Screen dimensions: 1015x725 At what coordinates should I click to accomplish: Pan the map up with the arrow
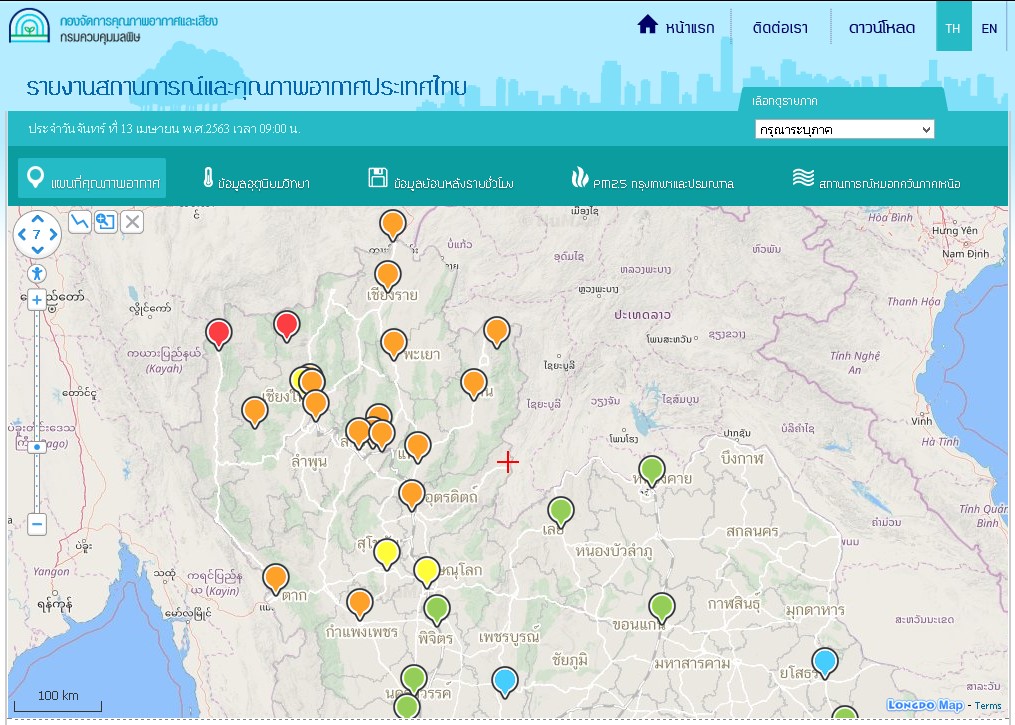pos(37,219)
